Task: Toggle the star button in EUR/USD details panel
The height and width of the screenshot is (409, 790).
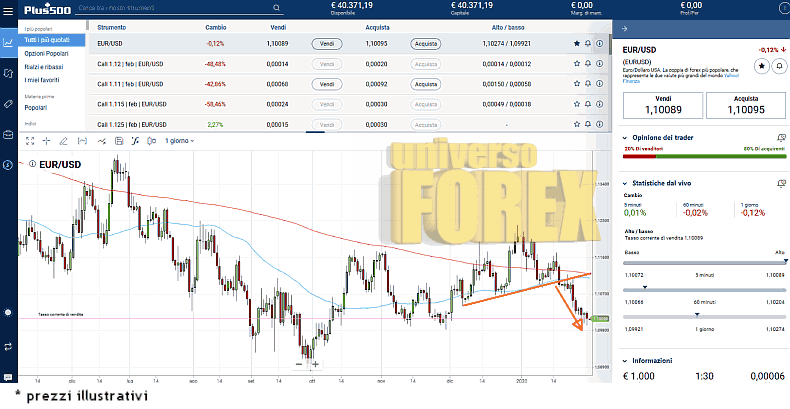Action: (761, 65)
